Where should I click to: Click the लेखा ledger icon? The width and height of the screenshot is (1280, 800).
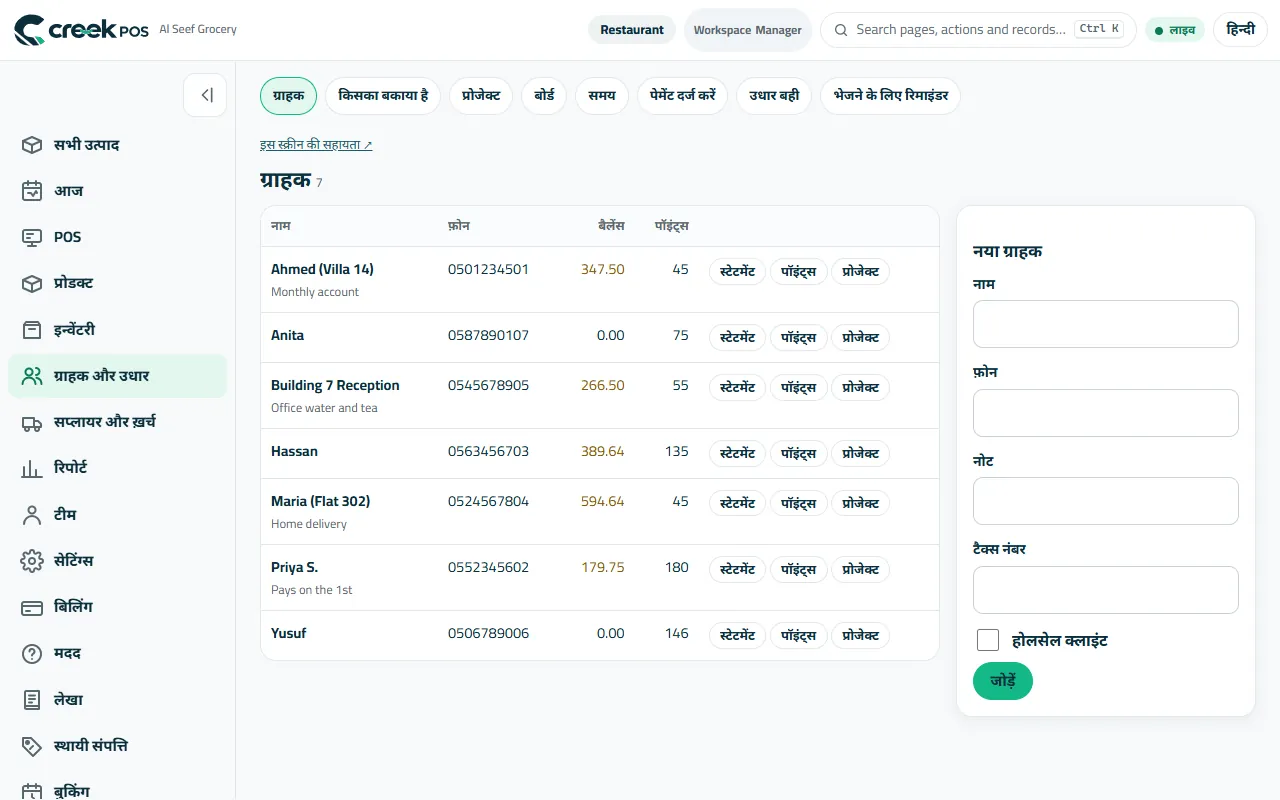(32, 700)
